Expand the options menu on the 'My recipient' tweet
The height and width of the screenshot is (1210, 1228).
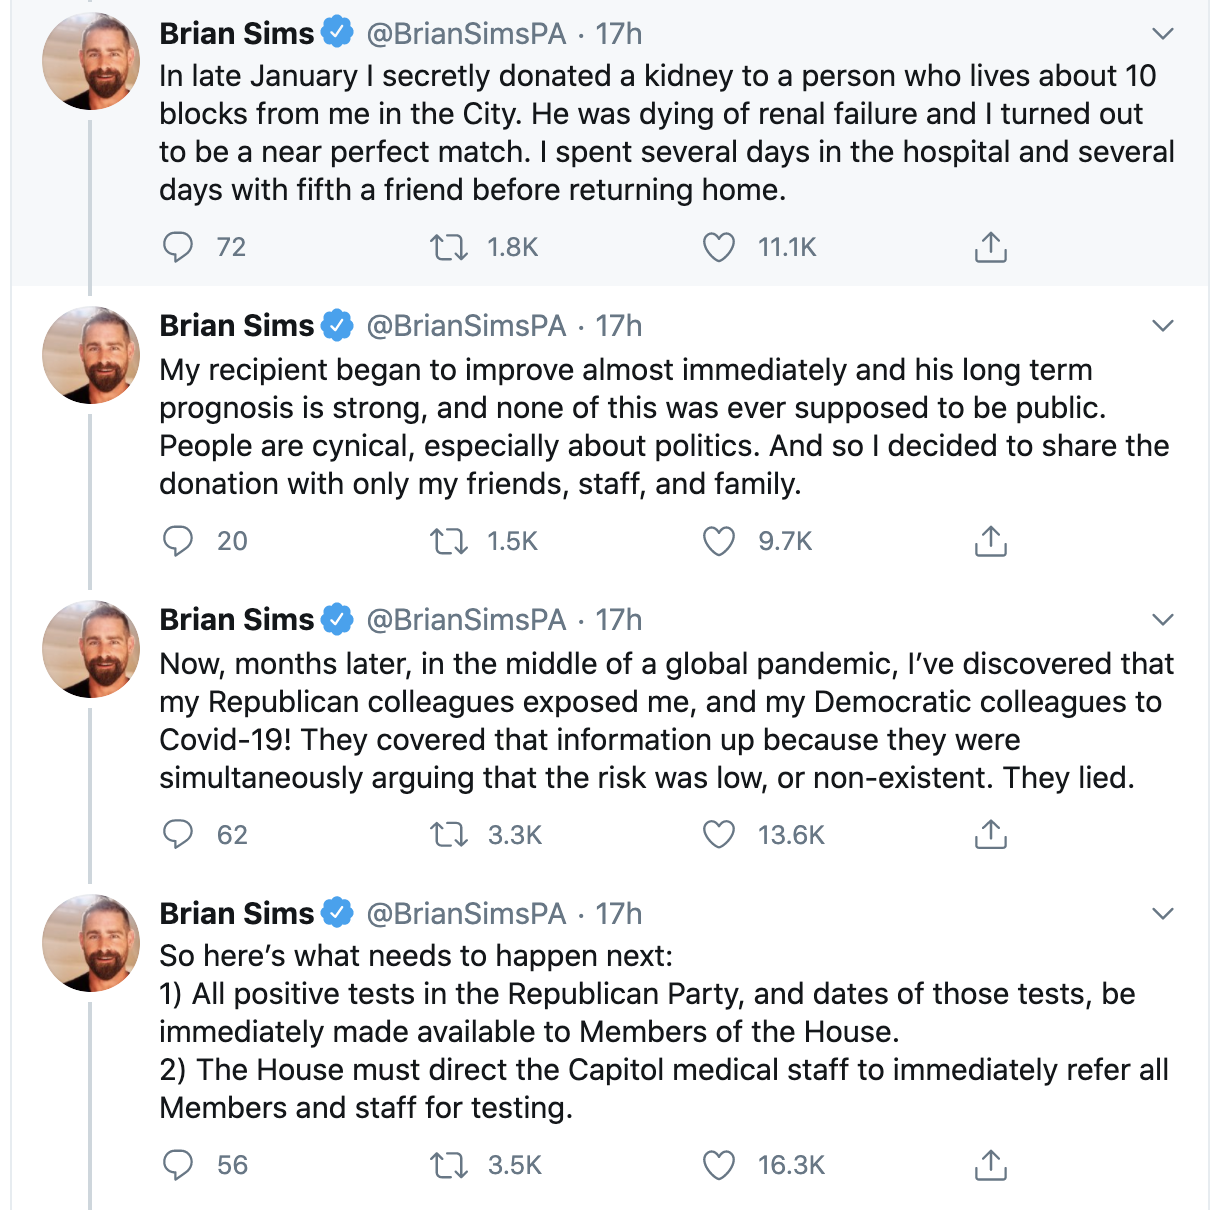(x=1162, y=326)
